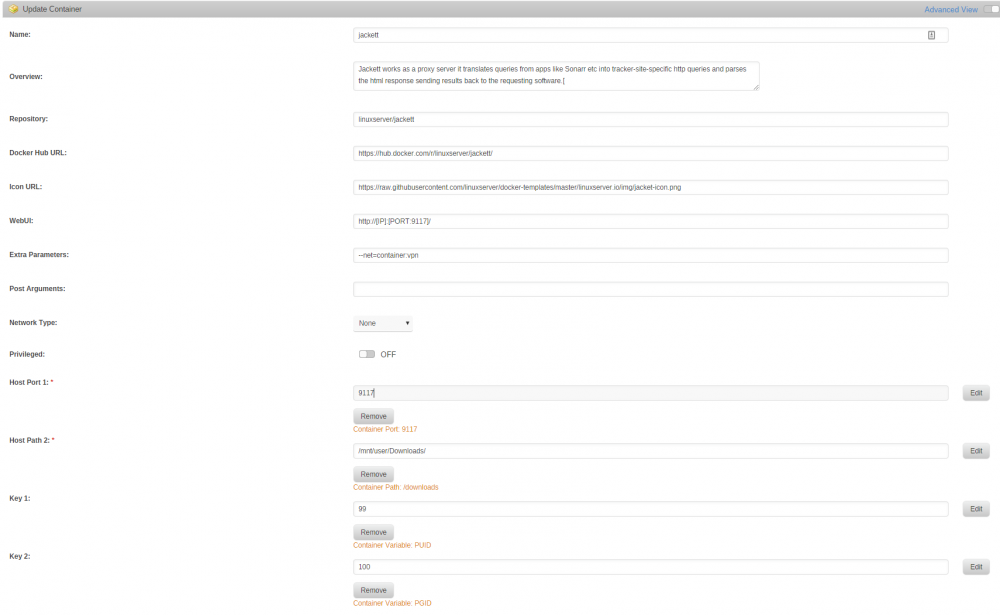The width and height of the screenshot is (1000, 615).
Task: Edit the Host Port 1 entry
Action: click(x=976, y=393)
